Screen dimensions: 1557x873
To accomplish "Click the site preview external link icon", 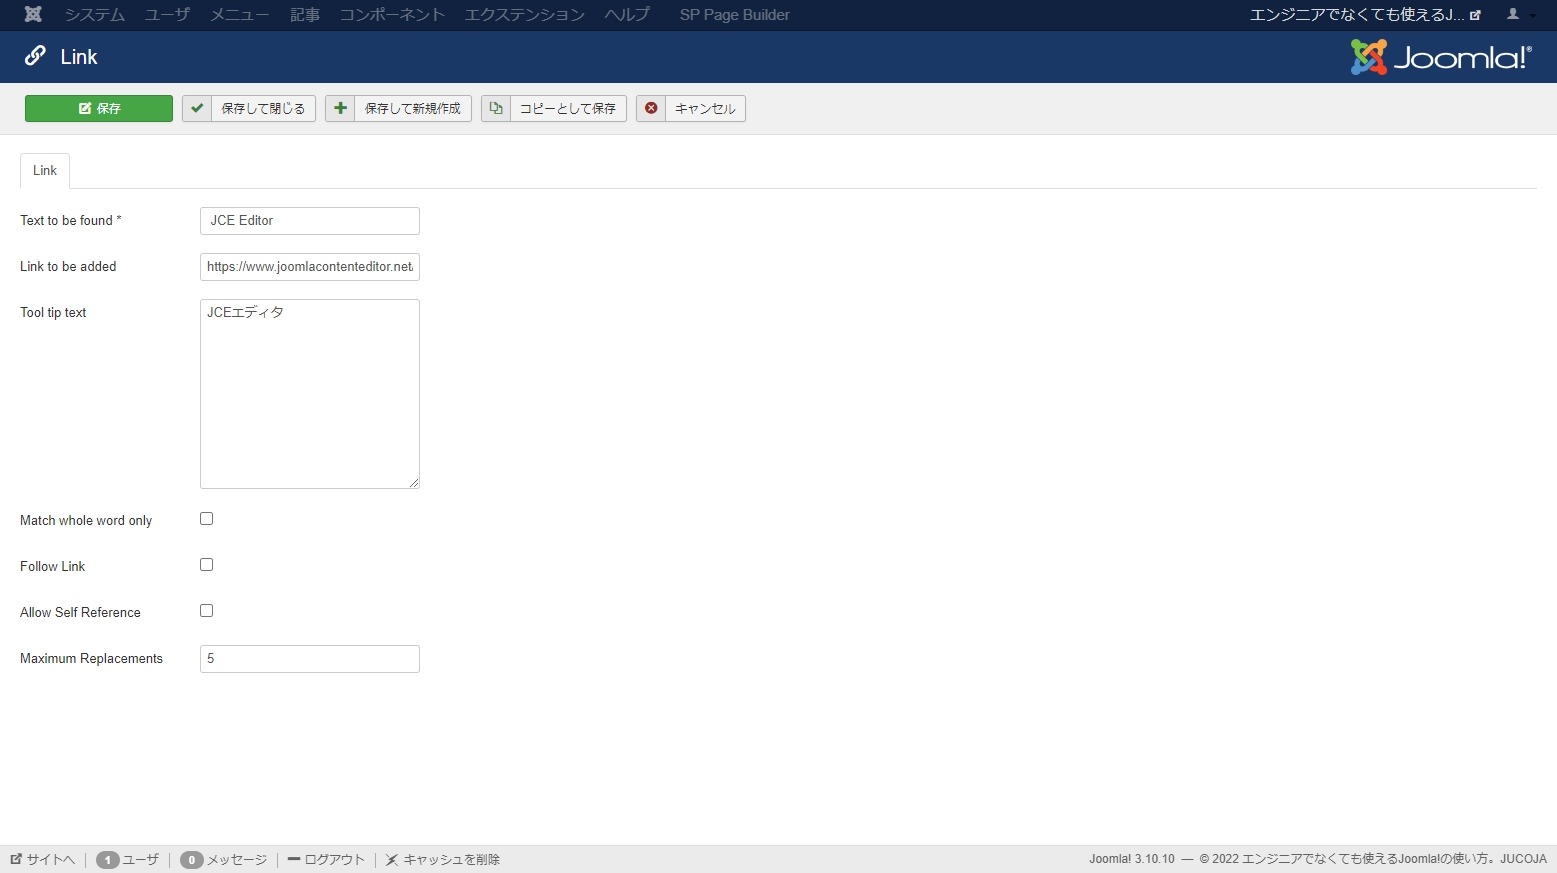I will click(x=1475, y=15).
